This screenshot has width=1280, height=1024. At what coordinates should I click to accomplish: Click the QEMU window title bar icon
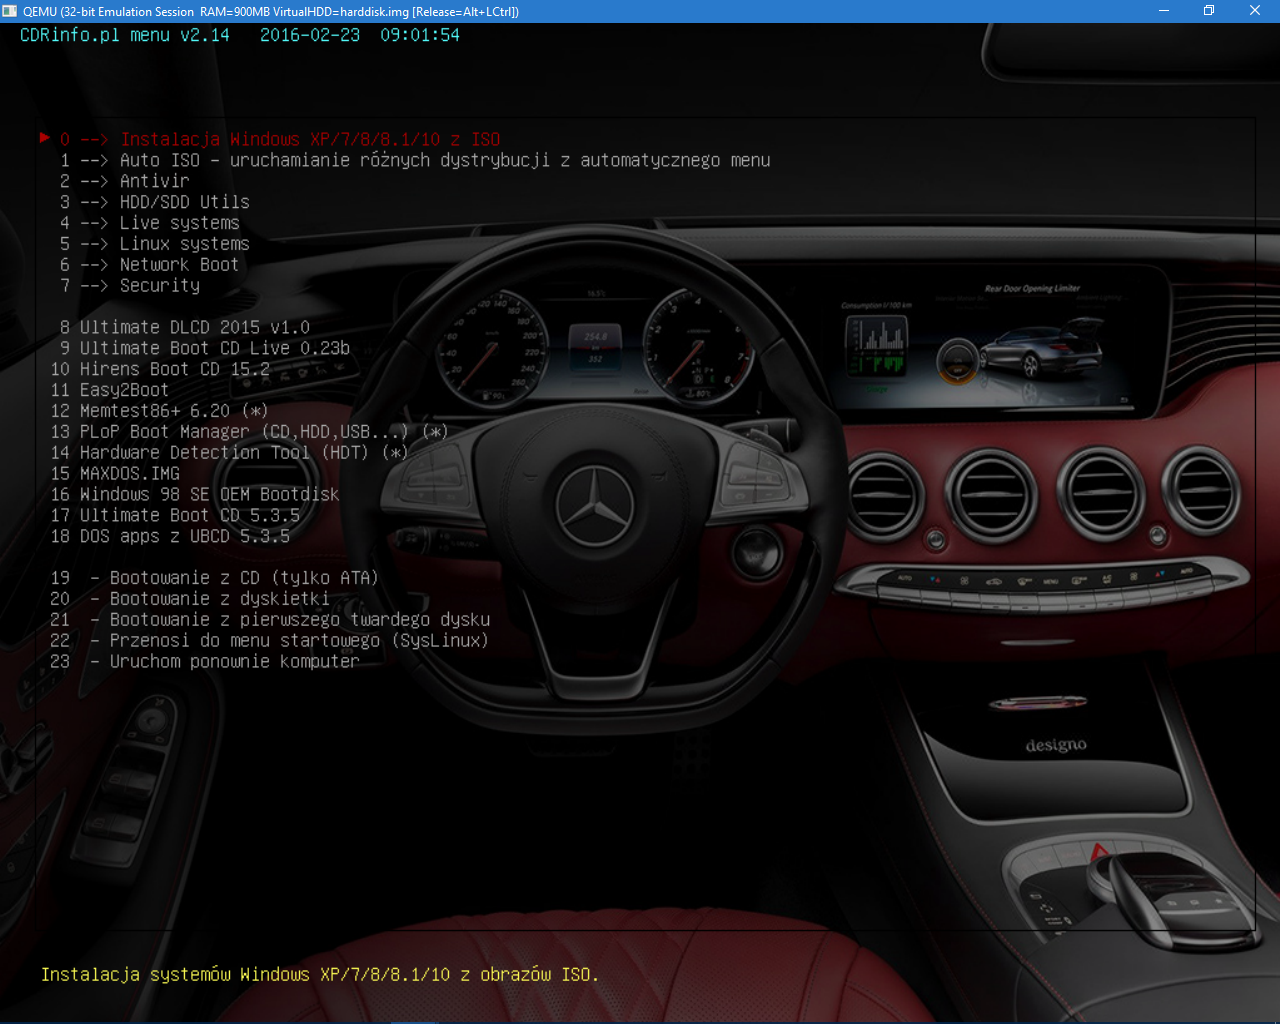coord(10,11)
